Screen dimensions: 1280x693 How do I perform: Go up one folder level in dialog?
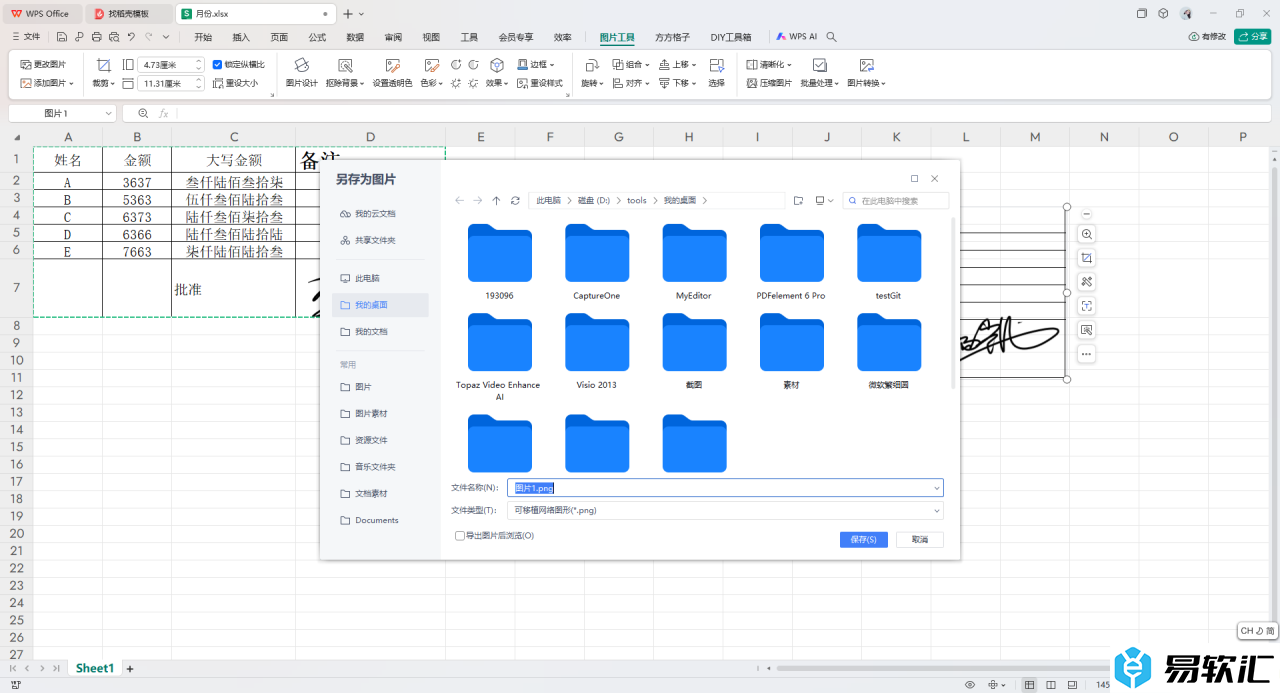496,200
